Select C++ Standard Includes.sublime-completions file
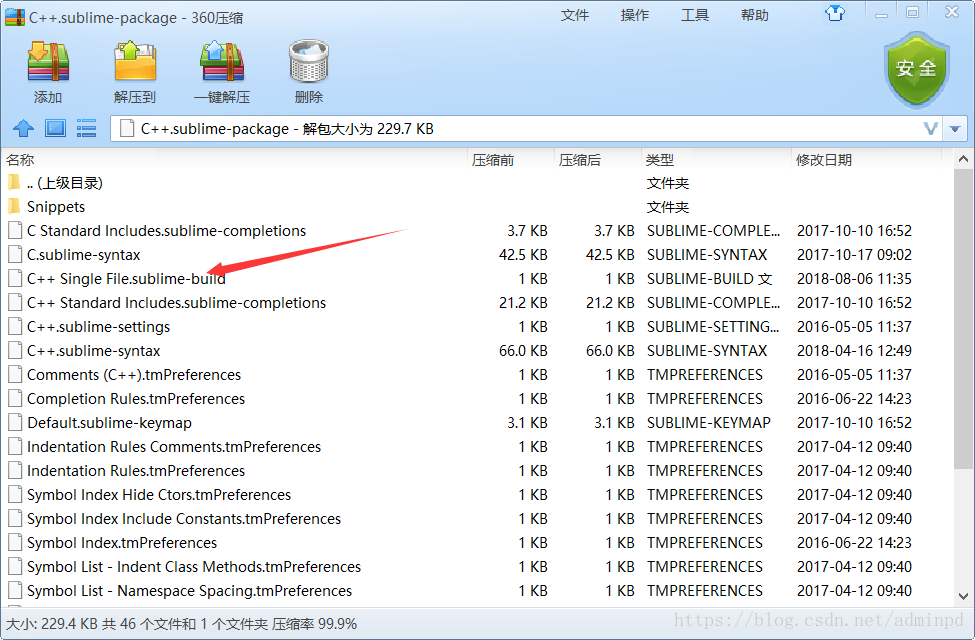 176,303
